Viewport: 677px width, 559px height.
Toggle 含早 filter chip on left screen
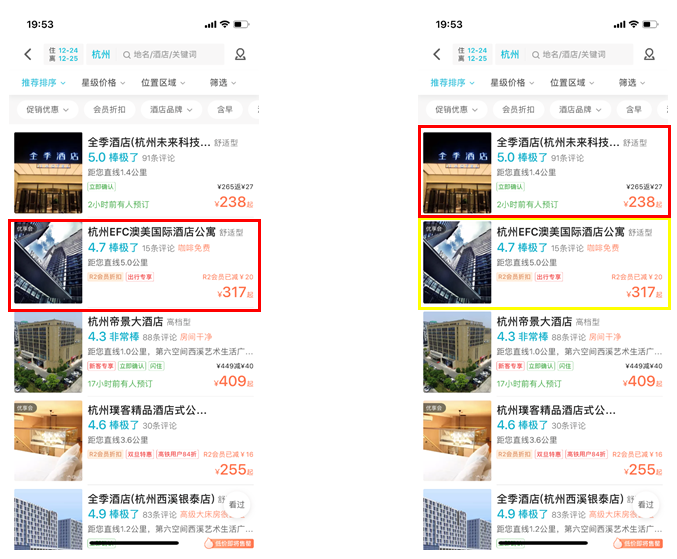click(x=225, y=110)
